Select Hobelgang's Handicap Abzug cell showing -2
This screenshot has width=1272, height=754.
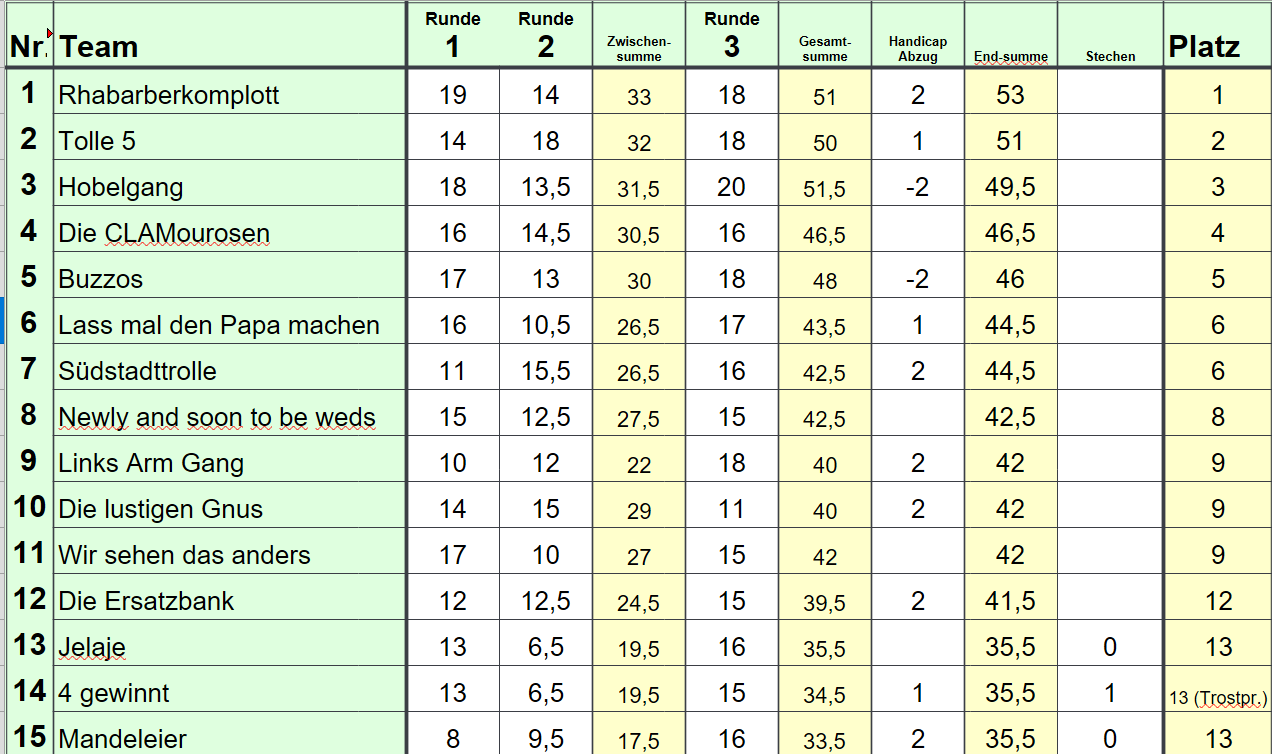click(917, 187)
